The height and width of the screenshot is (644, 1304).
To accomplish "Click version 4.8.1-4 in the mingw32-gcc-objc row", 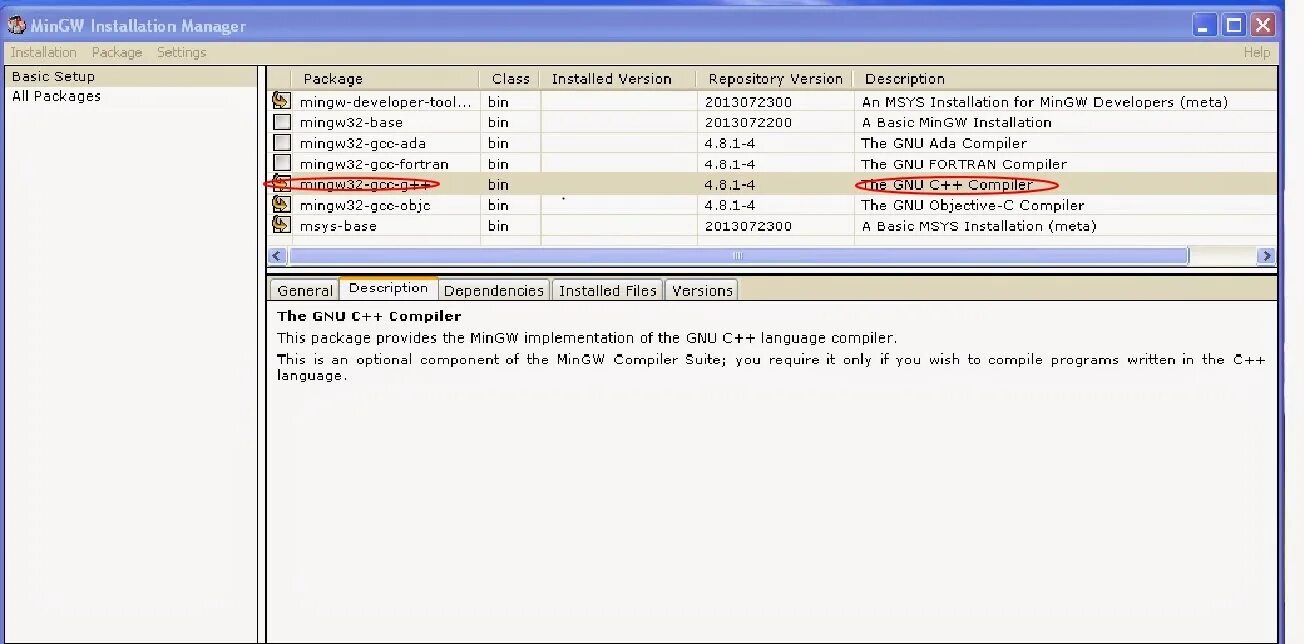I will (x=729, y=205).
